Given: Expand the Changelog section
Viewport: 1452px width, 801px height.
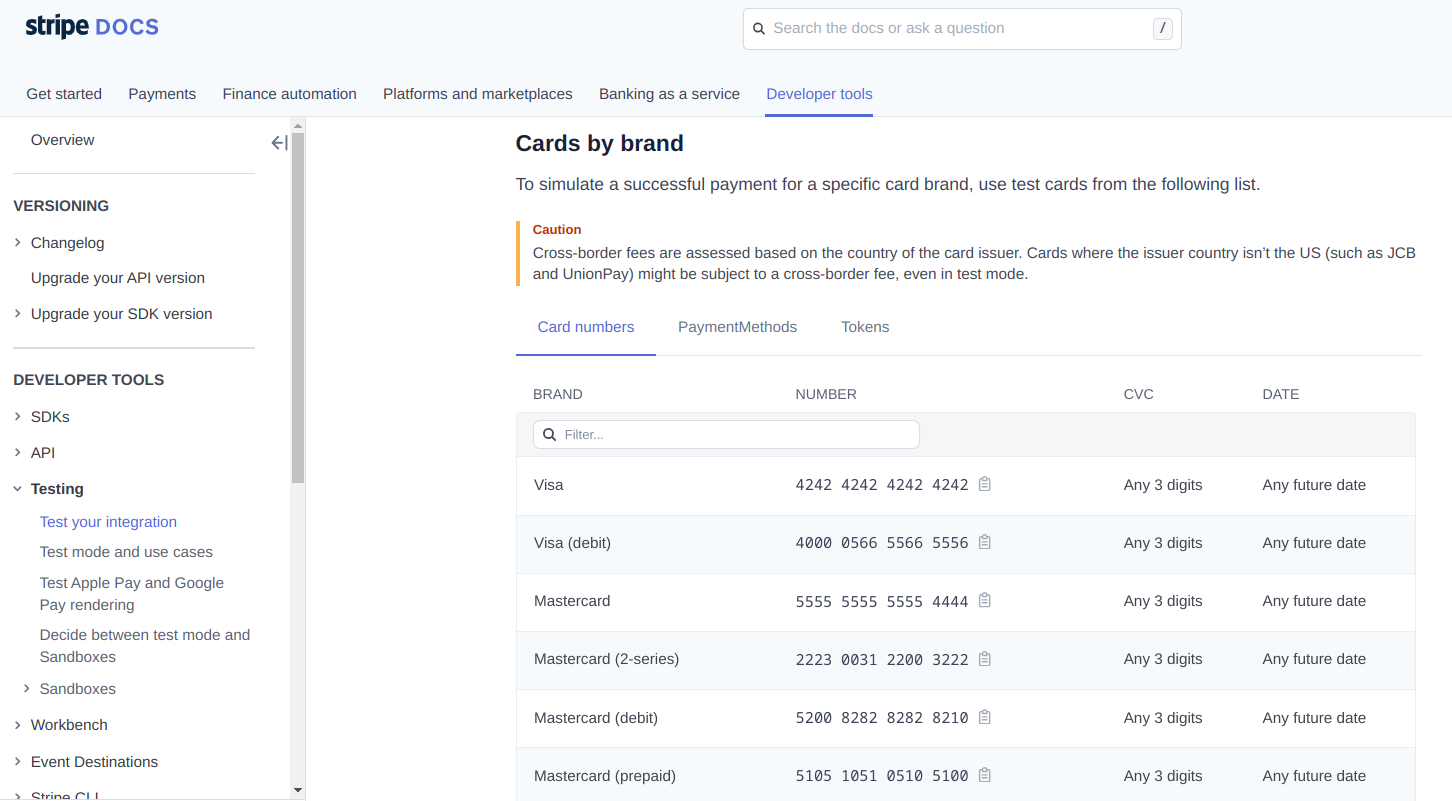Looking at the screenshot, I should [x=18, y=243].
